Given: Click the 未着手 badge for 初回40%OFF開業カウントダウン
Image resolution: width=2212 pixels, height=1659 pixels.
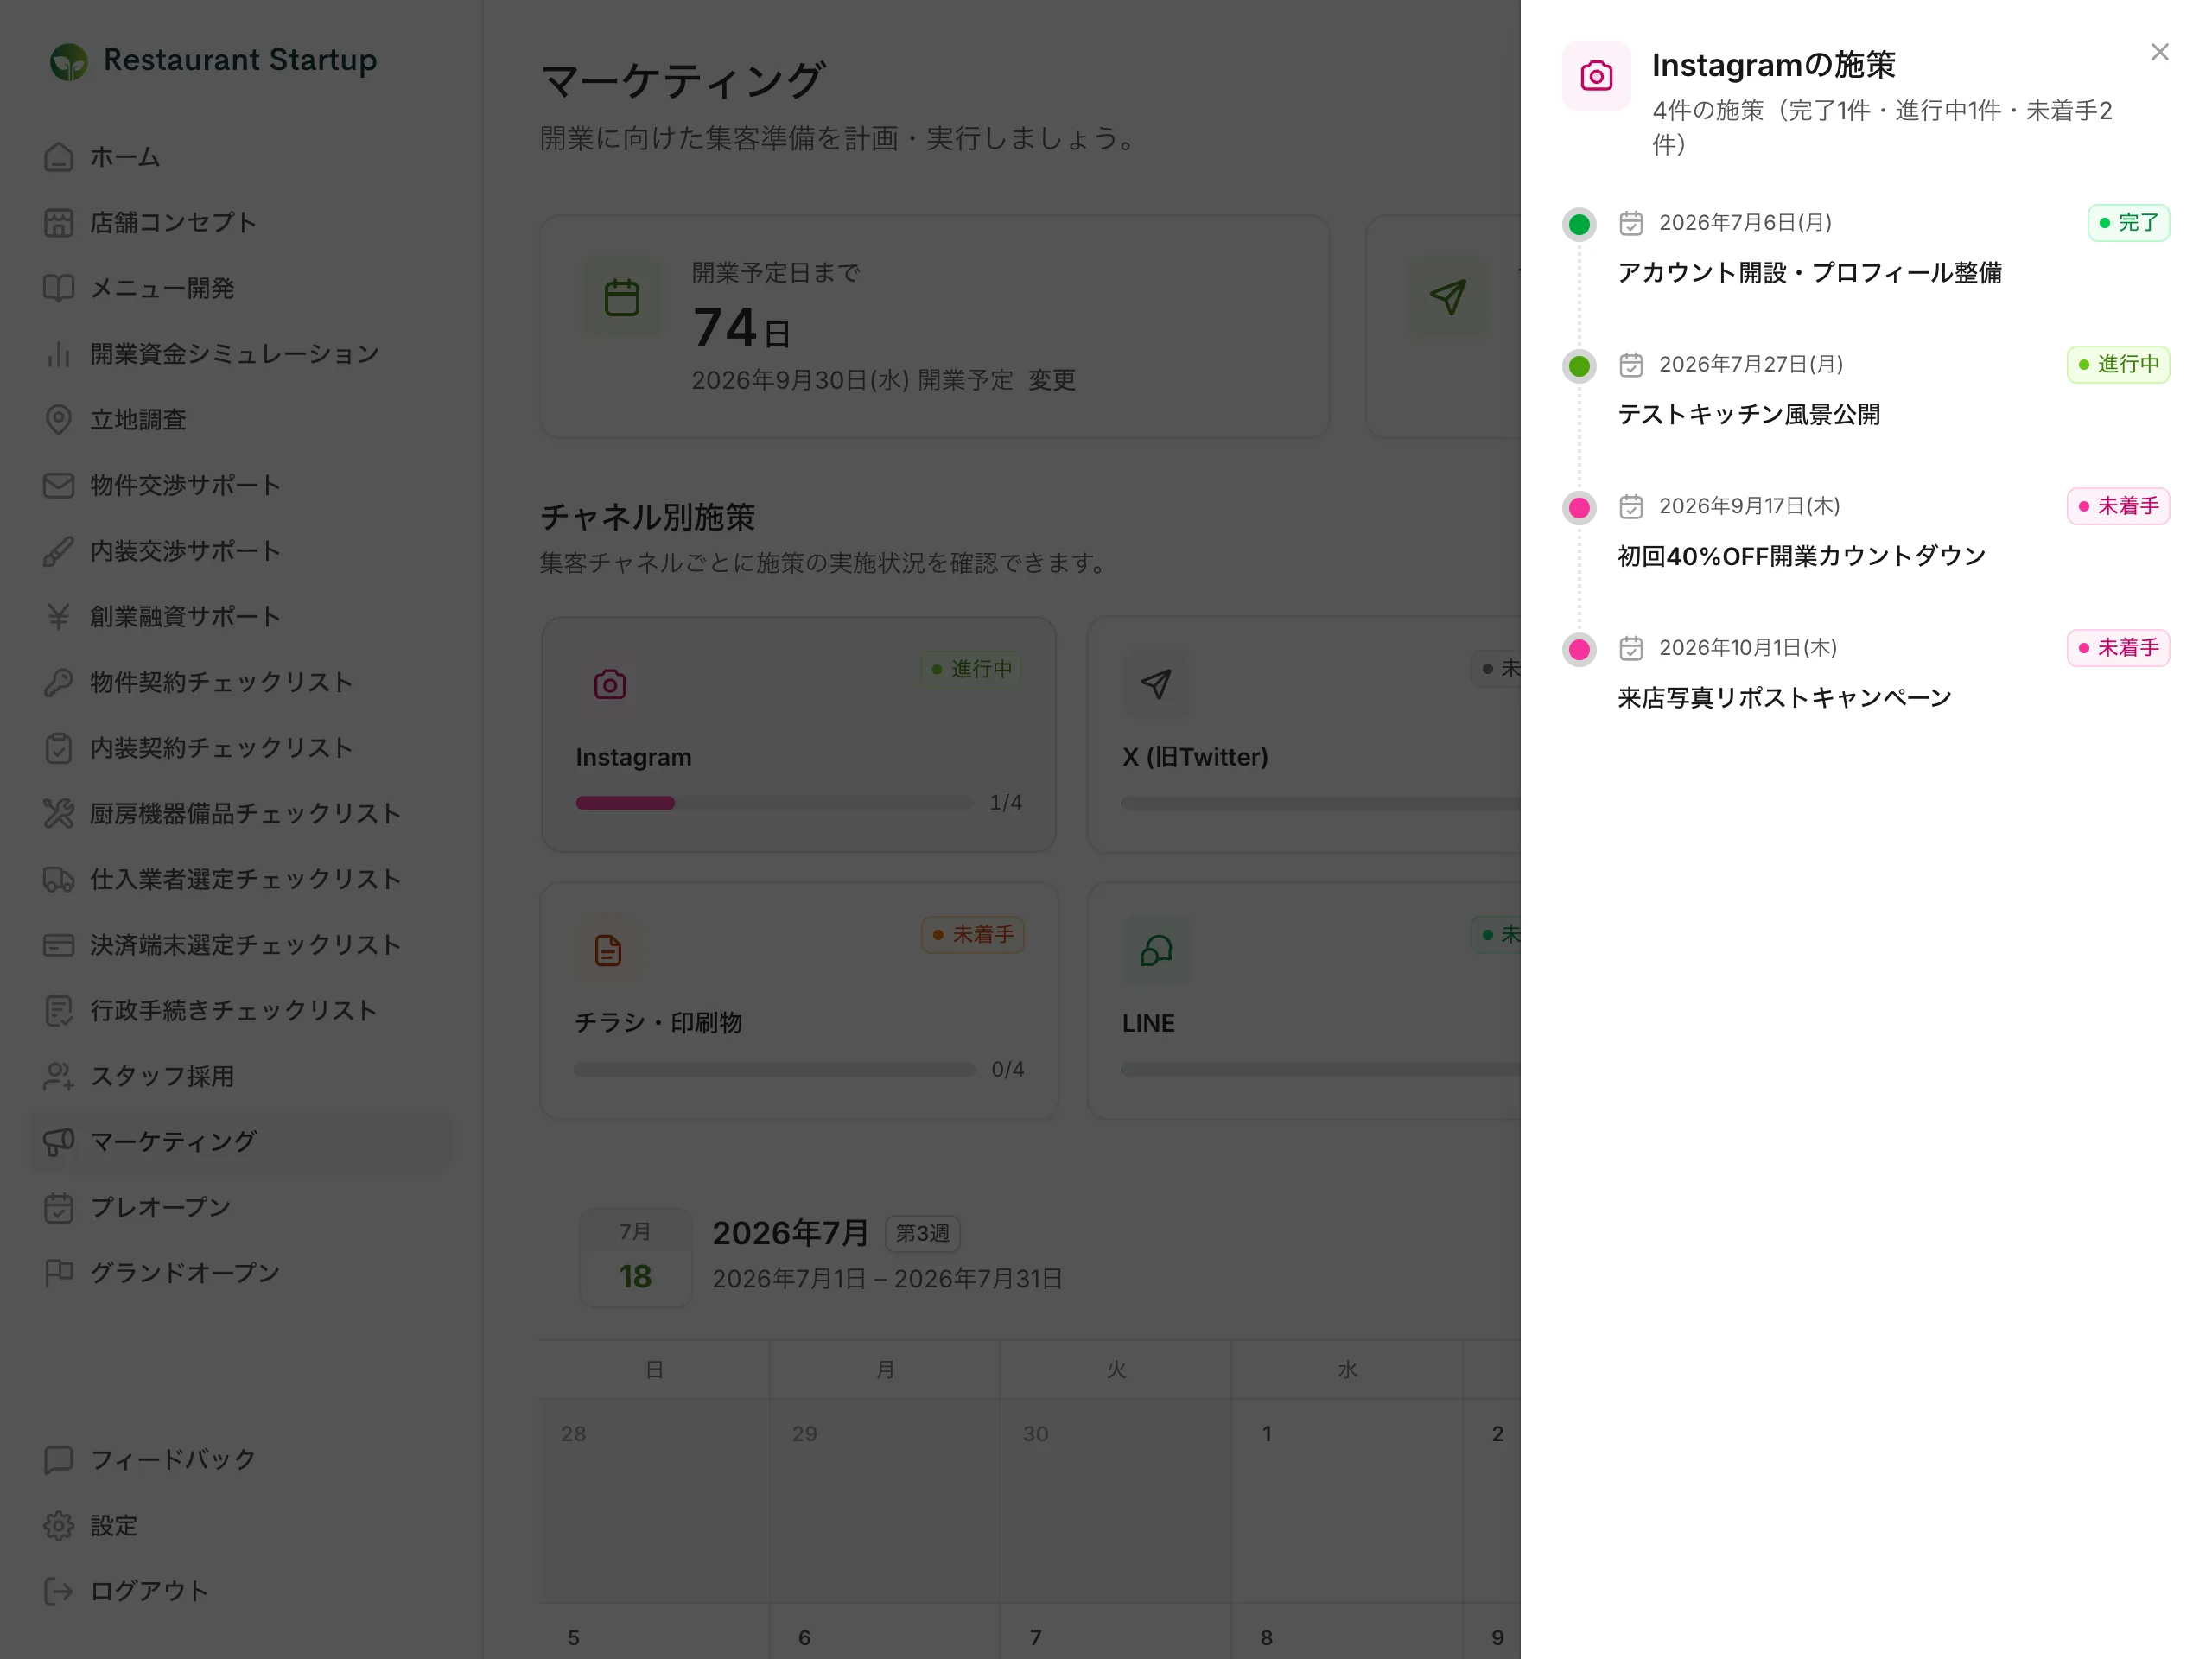Looking at the screenshot, I should [x=2118, y=507].
